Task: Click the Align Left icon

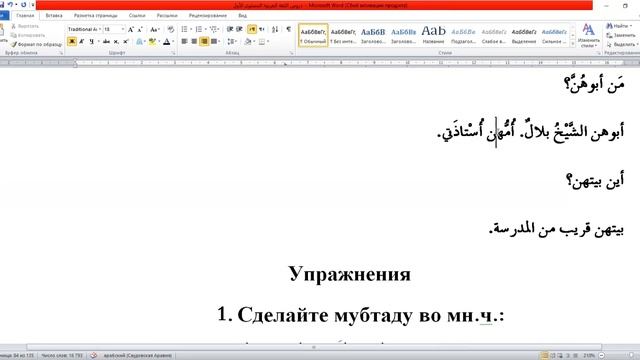Action: click(x=184, y=41)
